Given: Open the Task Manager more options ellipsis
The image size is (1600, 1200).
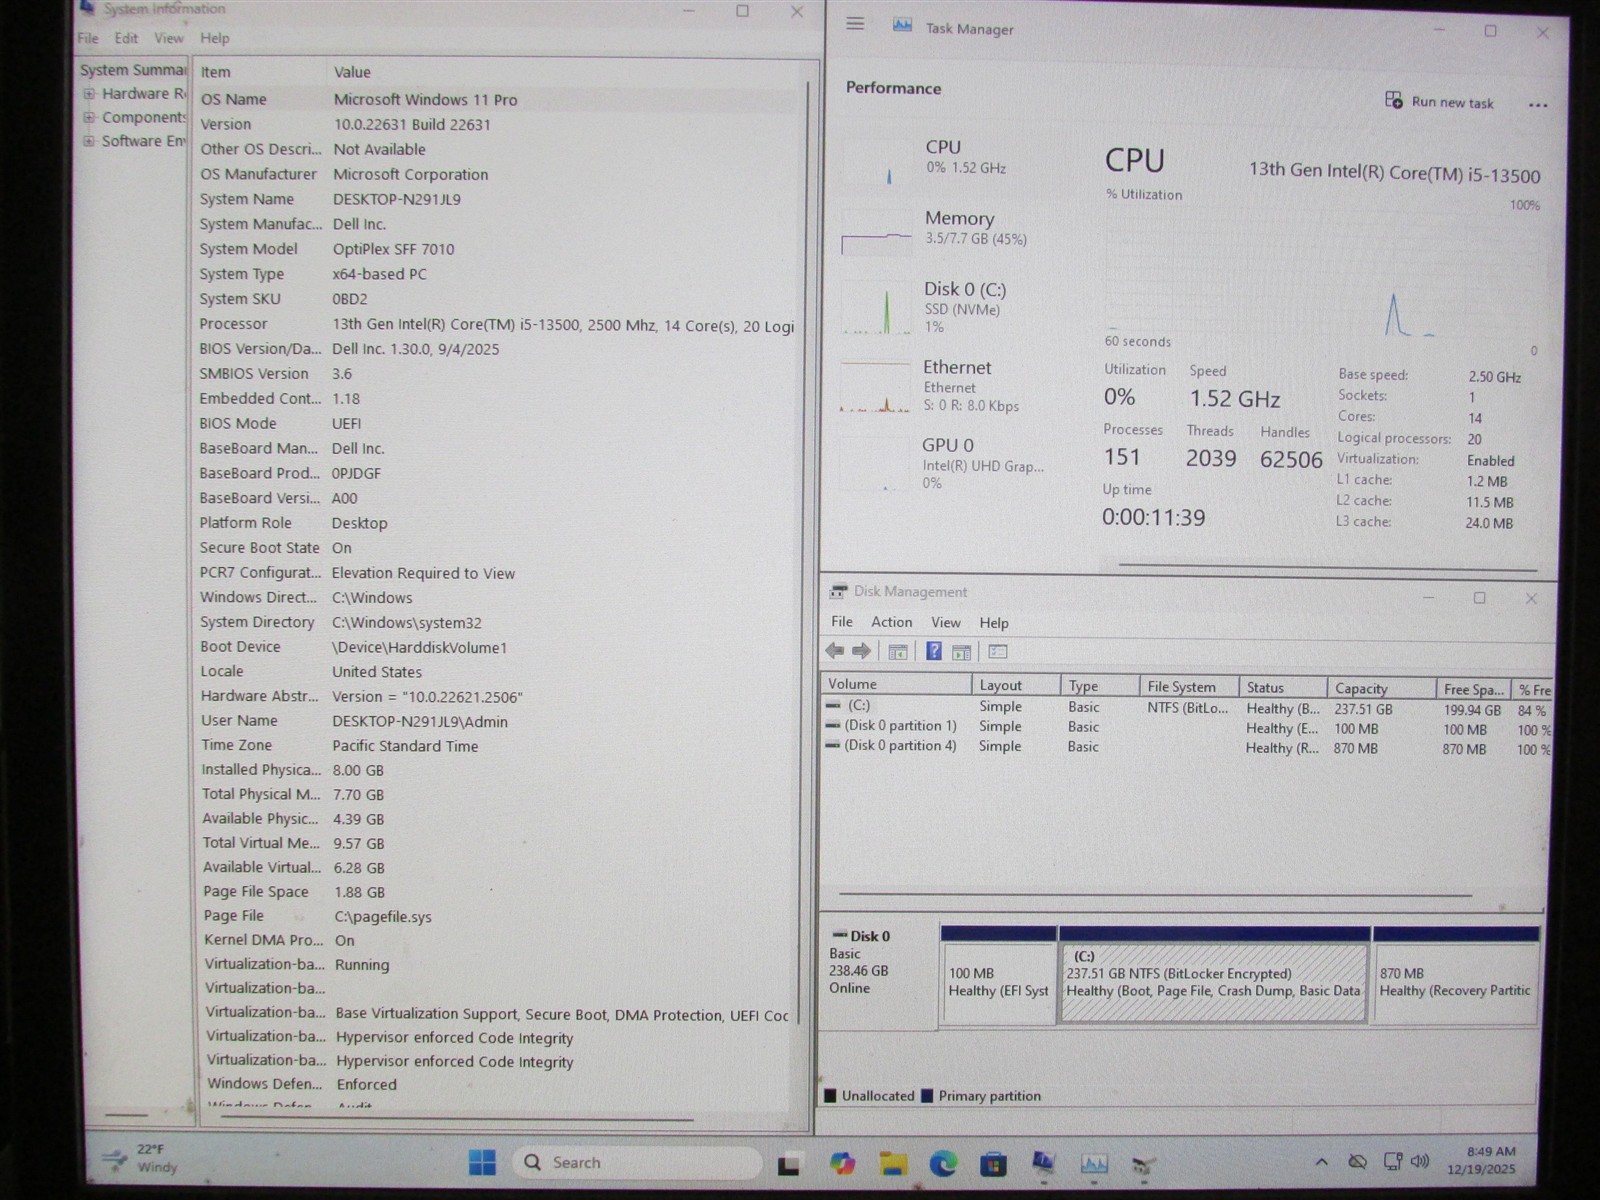Looking at the screenshot, I should tap(1537, 104).
